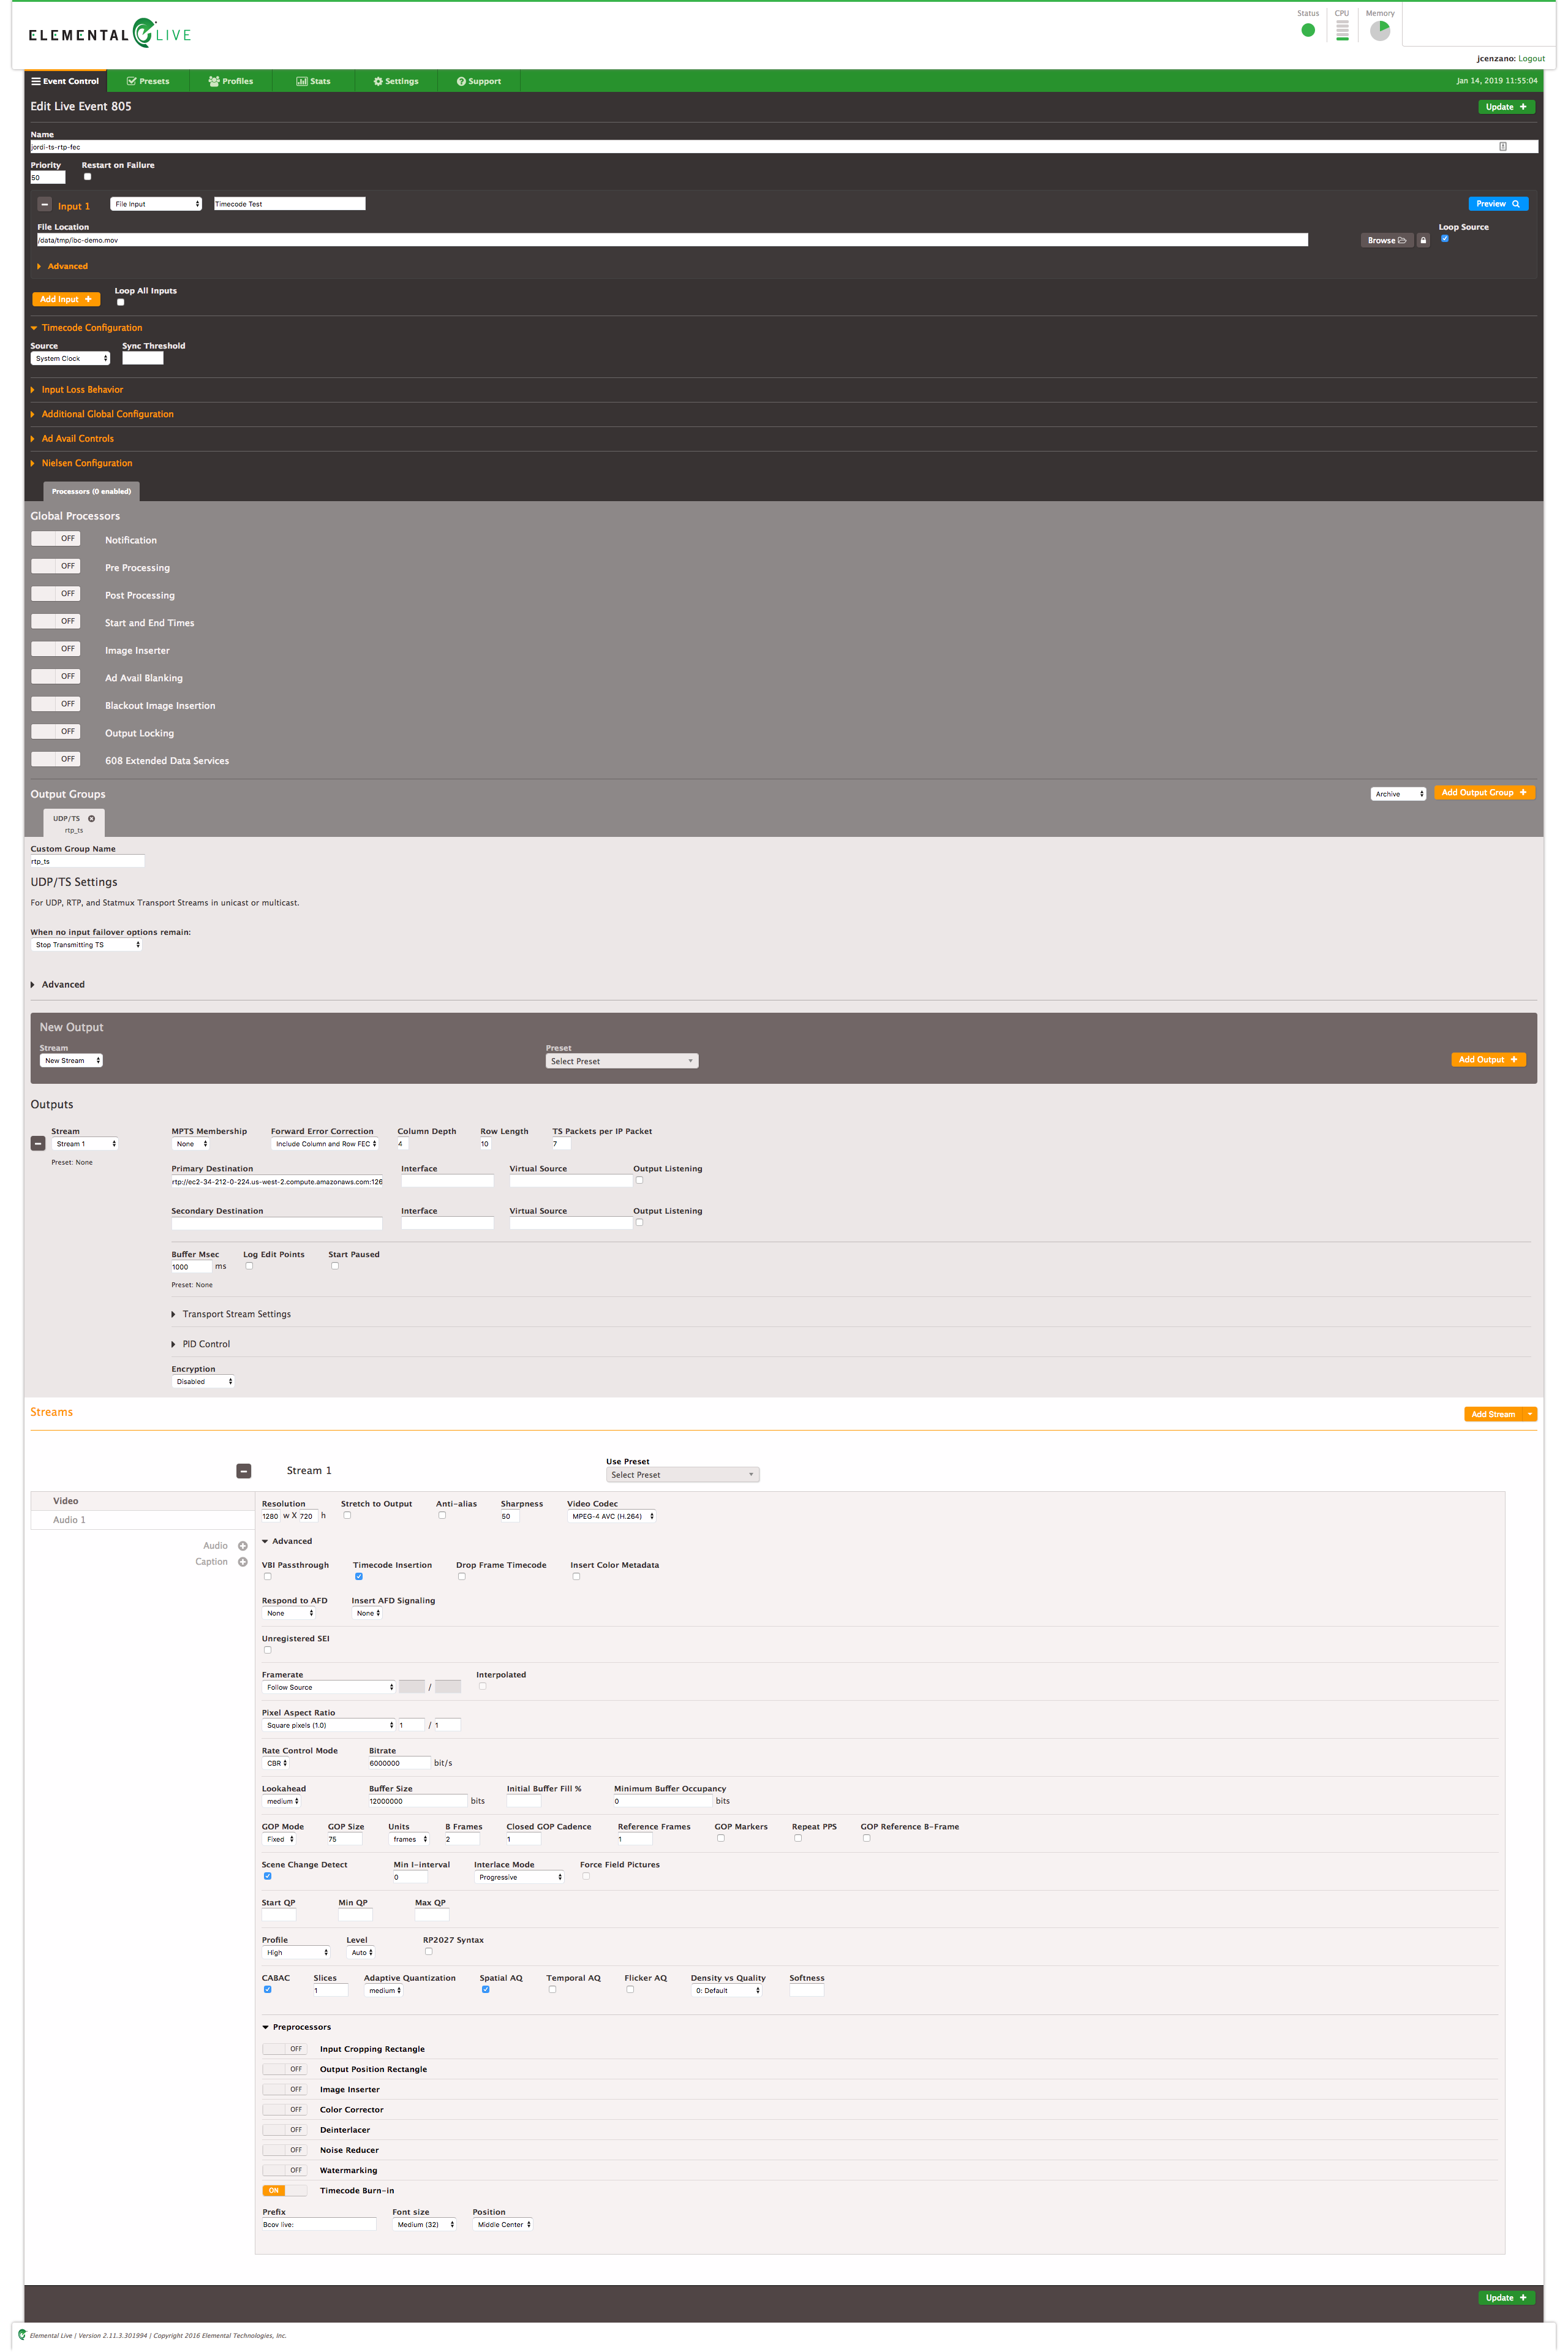Screen dimensions: 1568x2352
Task: Click the green Status indicator
Action: (x=1307, y=30)
